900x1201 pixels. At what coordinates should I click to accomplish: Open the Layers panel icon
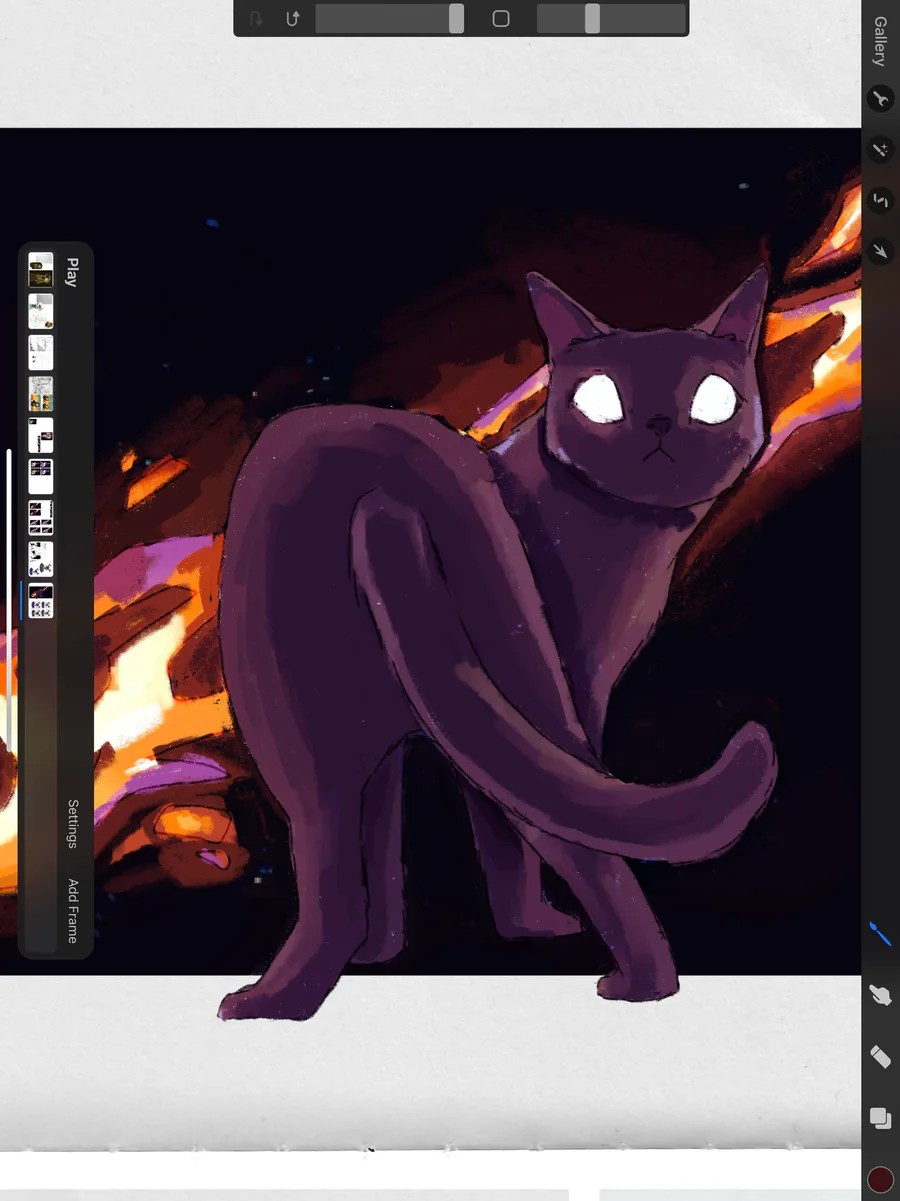tap(880, 1118)
